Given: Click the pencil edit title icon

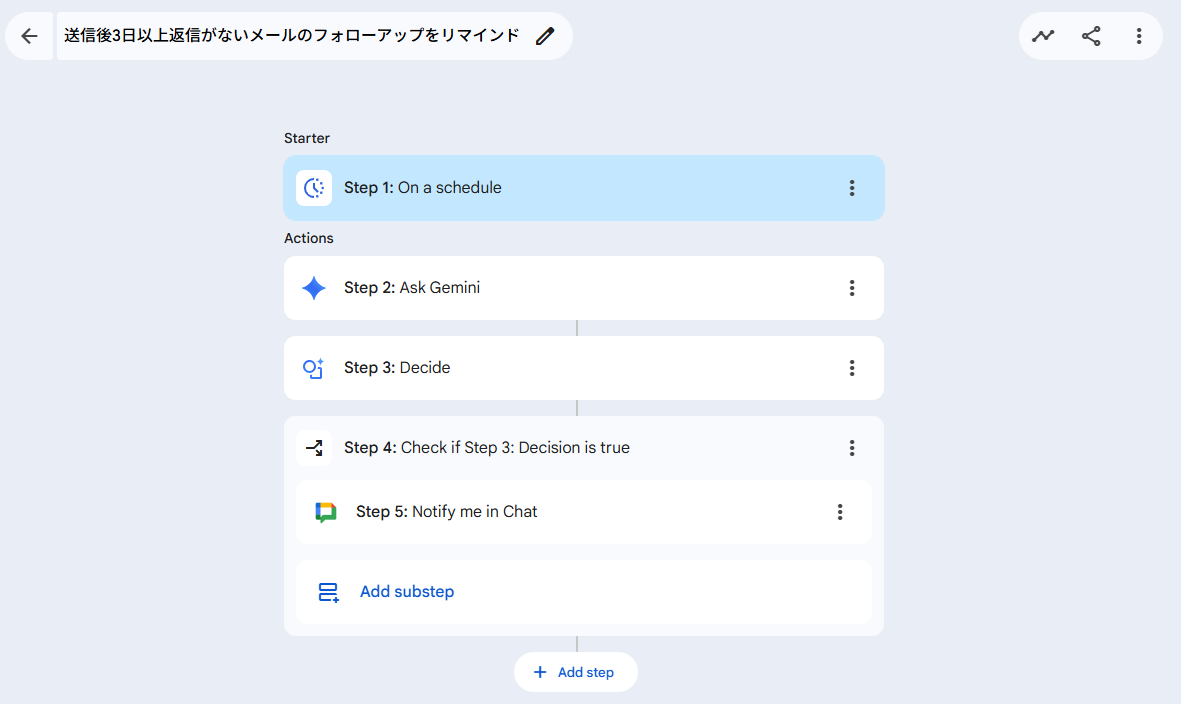Looking at the screenshot, I should (544, 36).
